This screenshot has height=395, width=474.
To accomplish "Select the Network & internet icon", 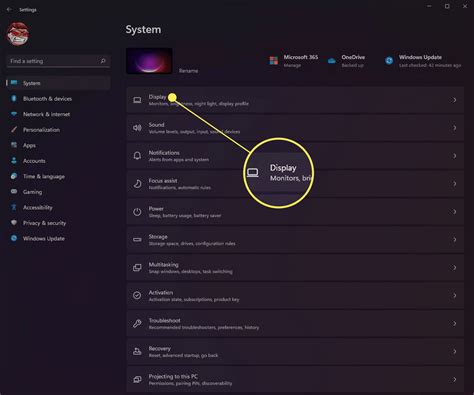I will coord(14,114).
